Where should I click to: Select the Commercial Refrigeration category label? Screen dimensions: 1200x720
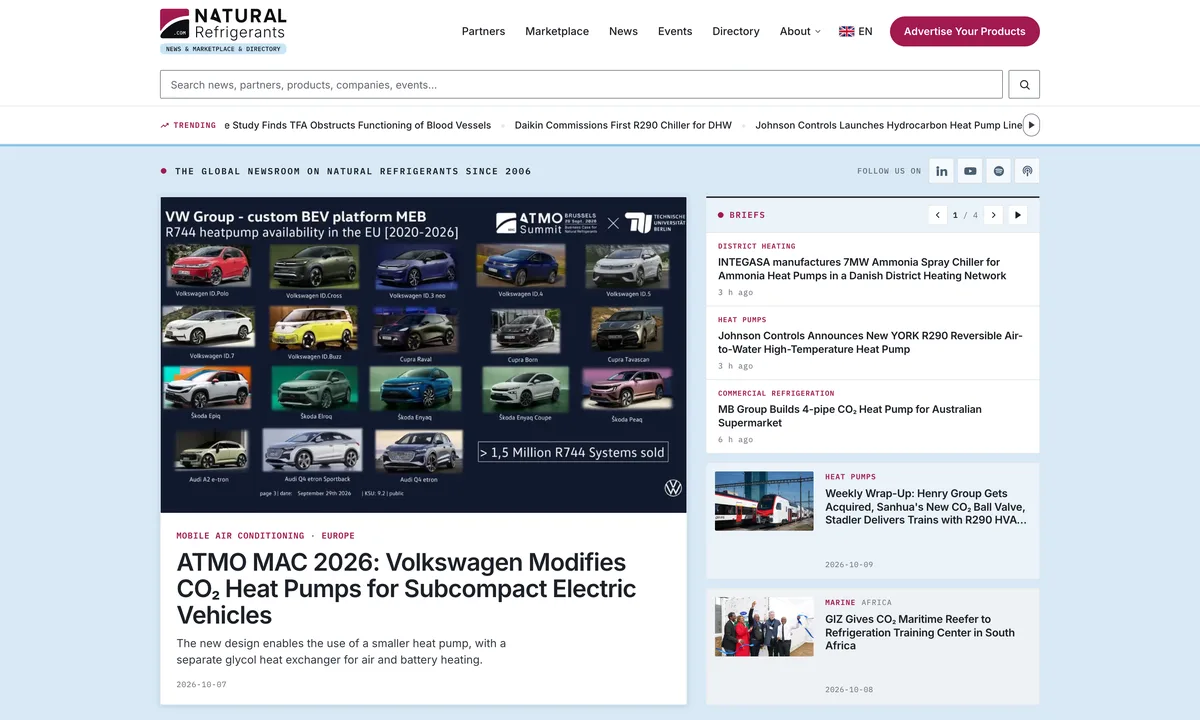point(776,393)
